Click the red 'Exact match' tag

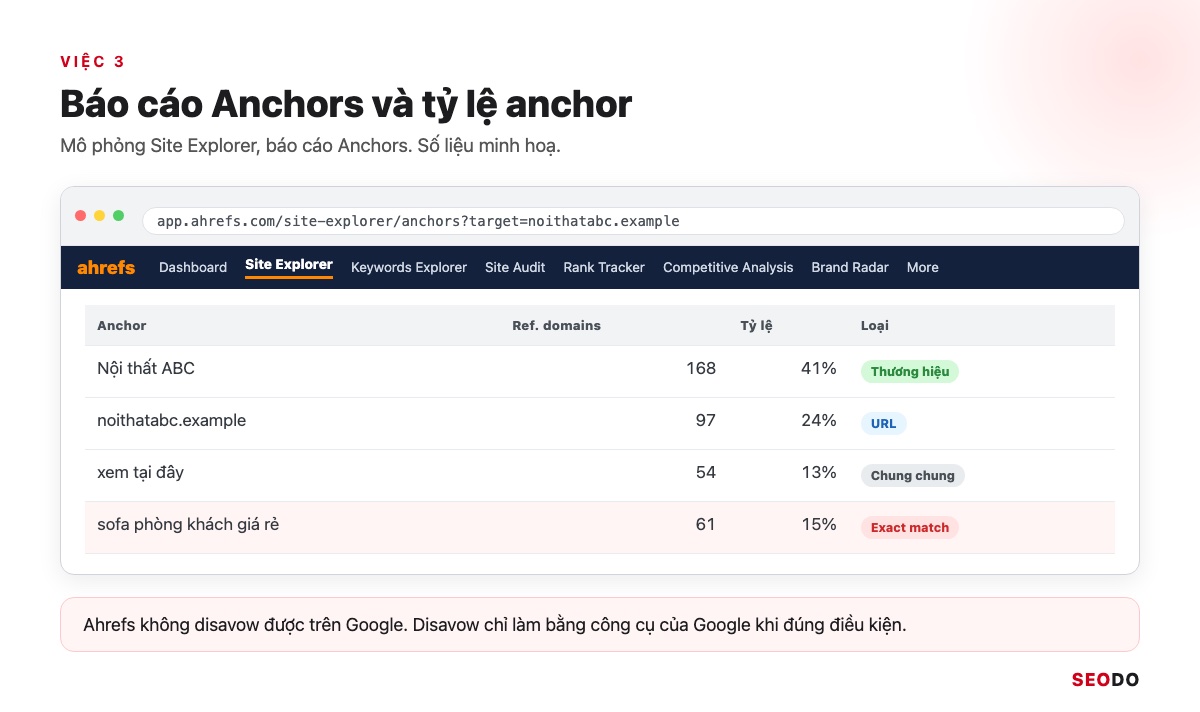pos(910,527)
